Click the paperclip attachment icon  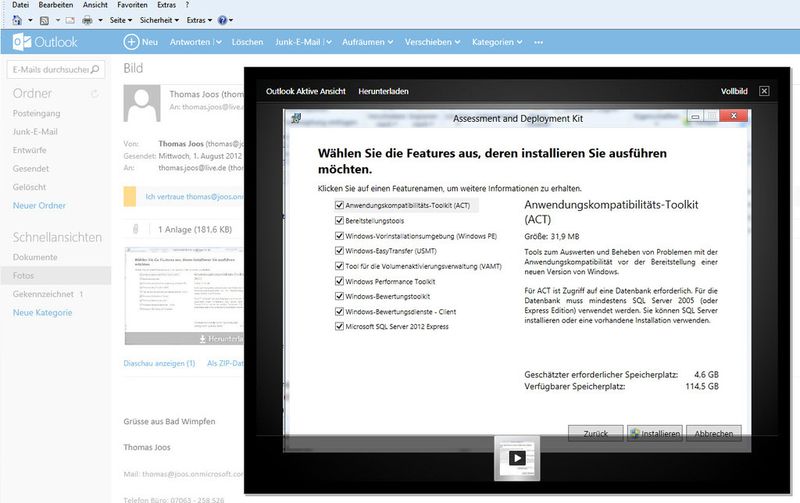click(136, 230)
